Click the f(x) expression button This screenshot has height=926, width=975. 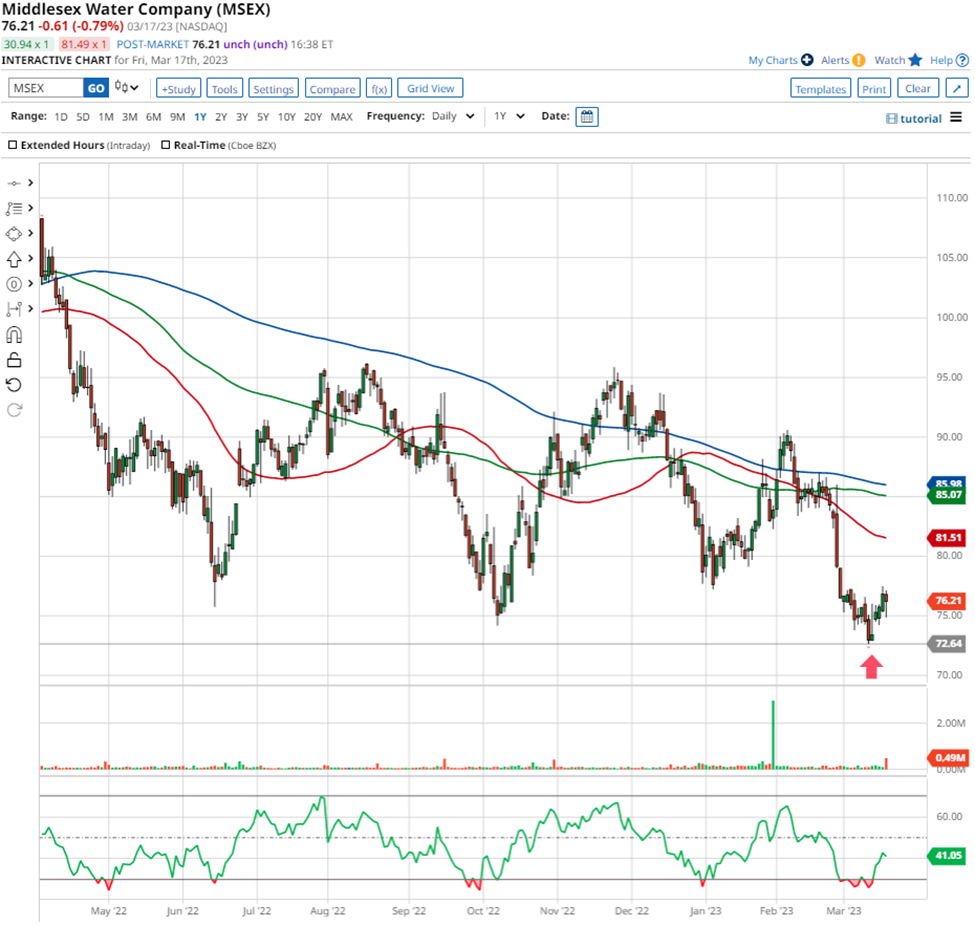pyautogui.click(x=379, y=88)
